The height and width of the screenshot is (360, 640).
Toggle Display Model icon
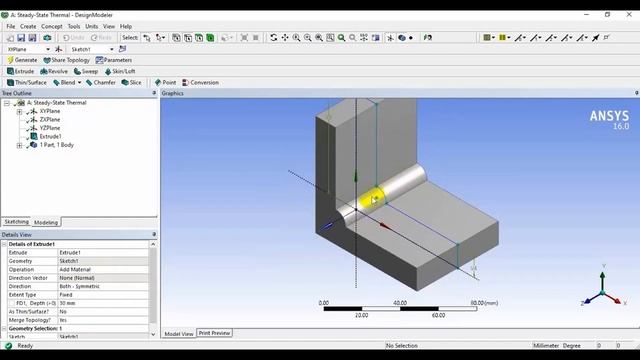(x=402, y=38)
